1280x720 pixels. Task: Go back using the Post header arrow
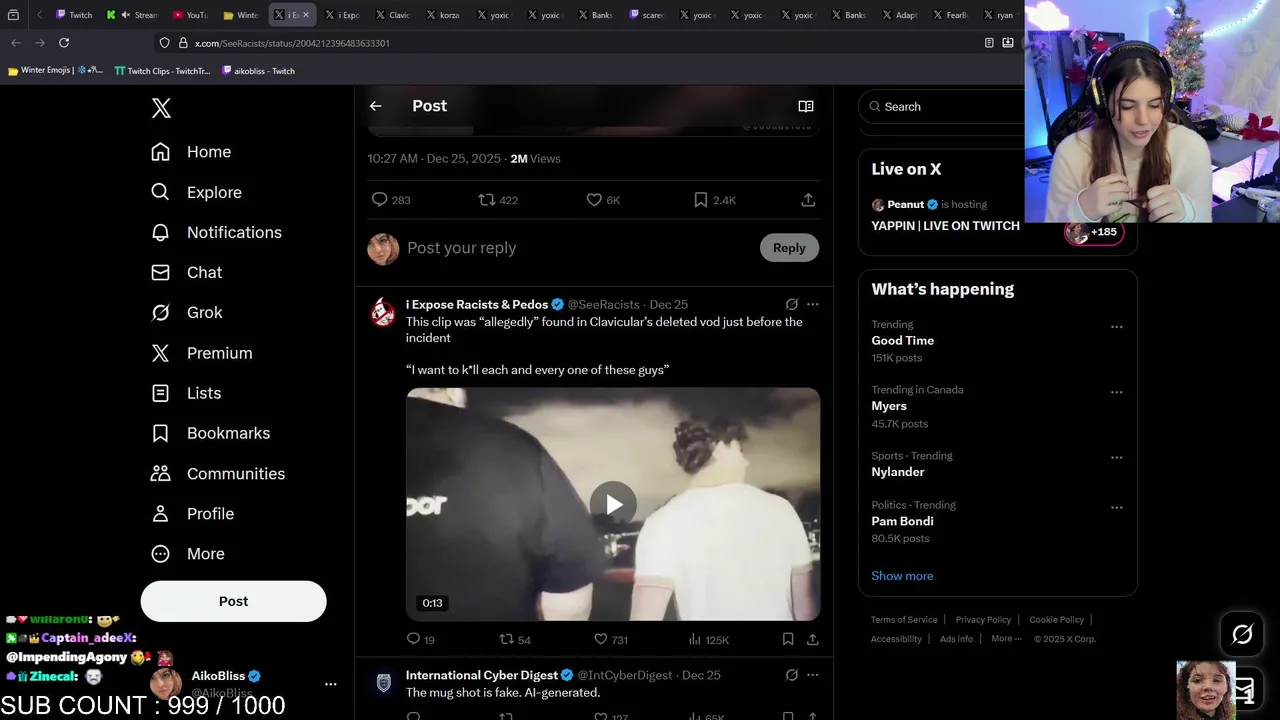[375, 106]
